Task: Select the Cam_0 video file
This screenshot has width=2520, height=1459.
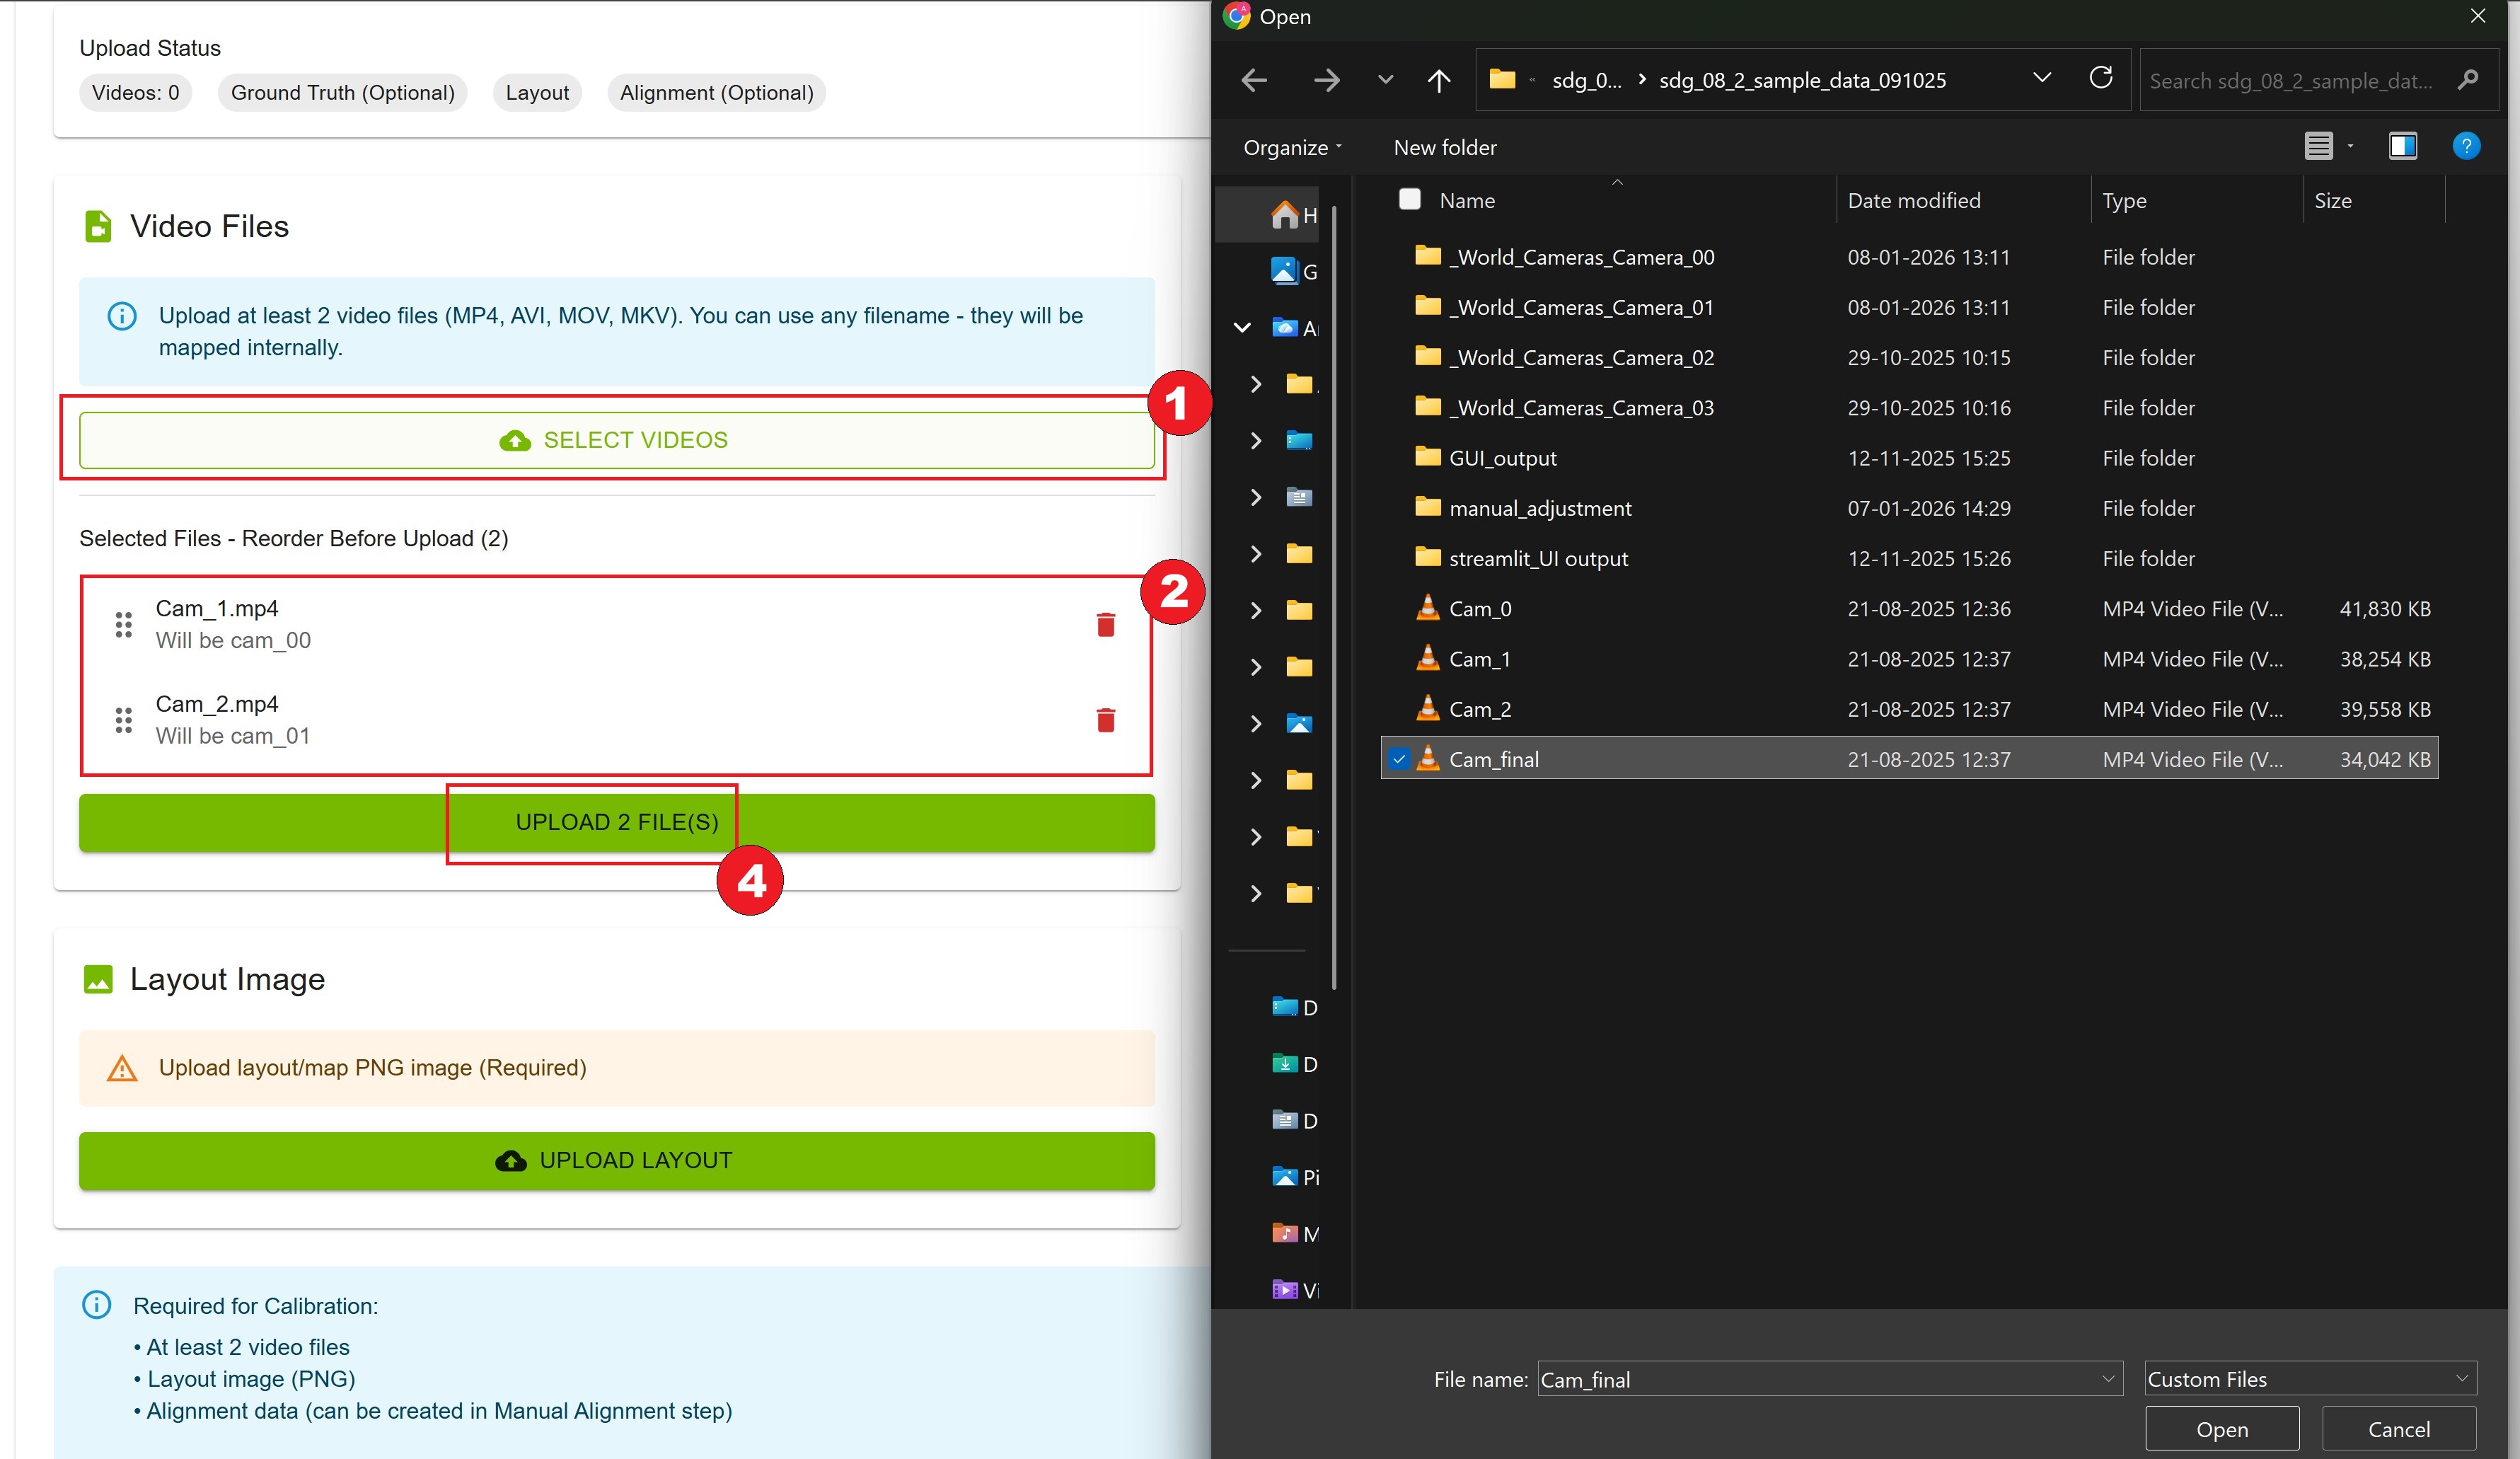Action: (1479, 609)
